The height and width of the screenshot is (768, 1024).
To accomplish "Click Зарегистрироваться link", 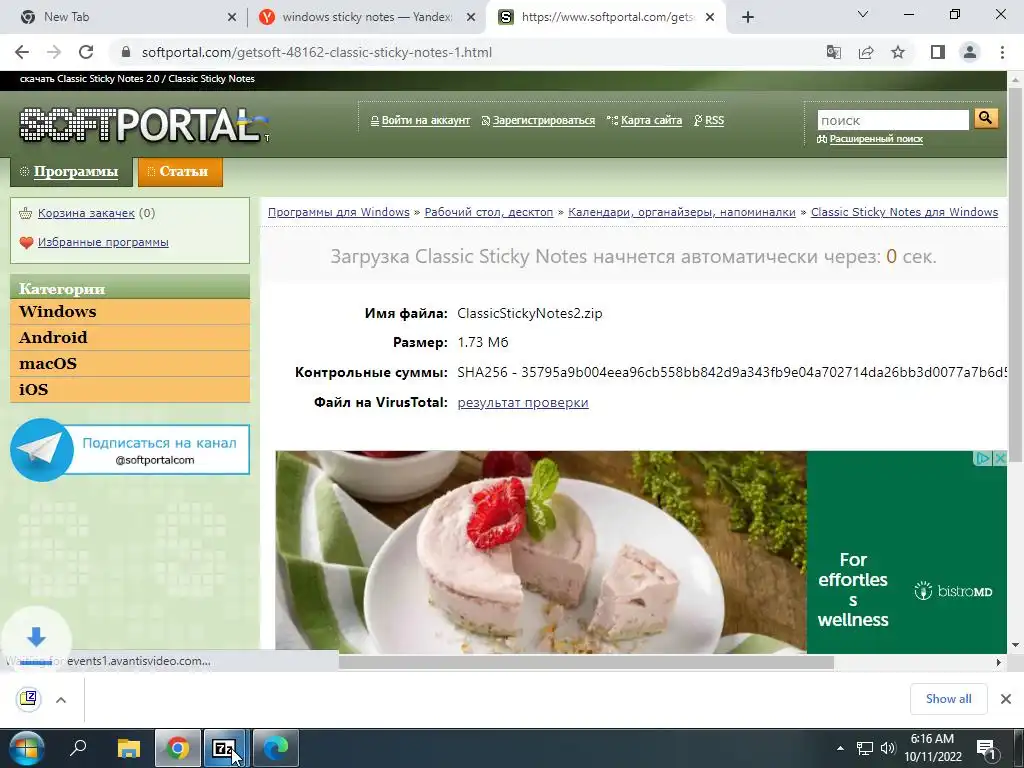I will [x=543, y=120].
